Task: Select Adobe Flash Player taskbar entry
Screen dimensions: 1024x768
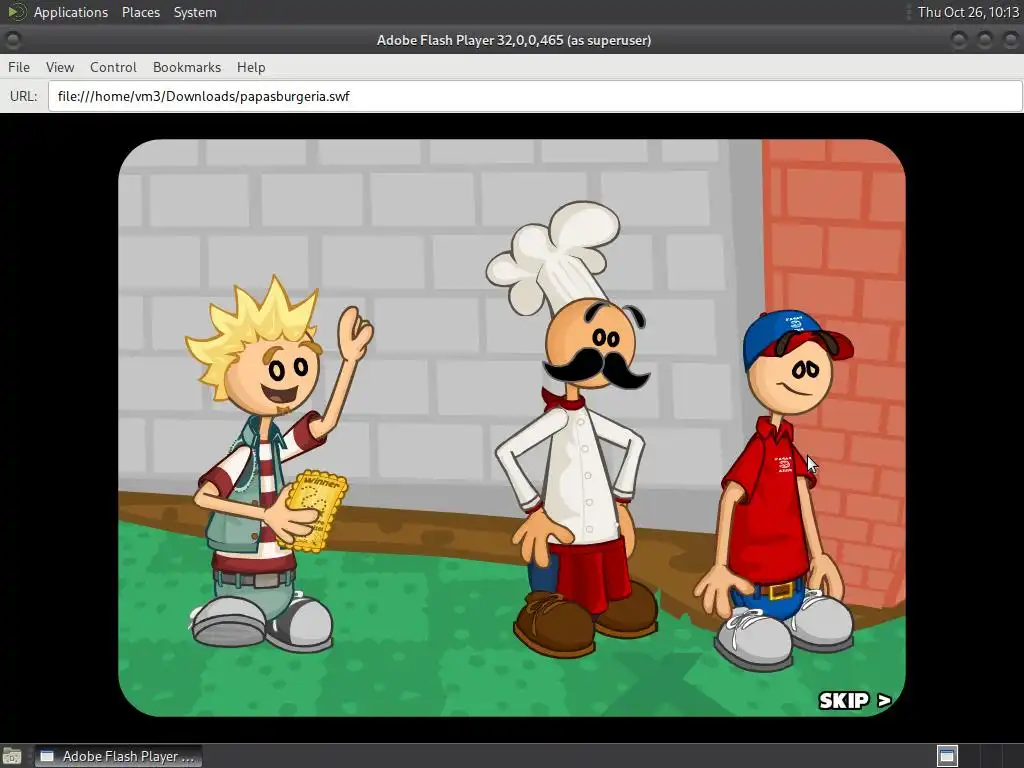Action: 118,756
